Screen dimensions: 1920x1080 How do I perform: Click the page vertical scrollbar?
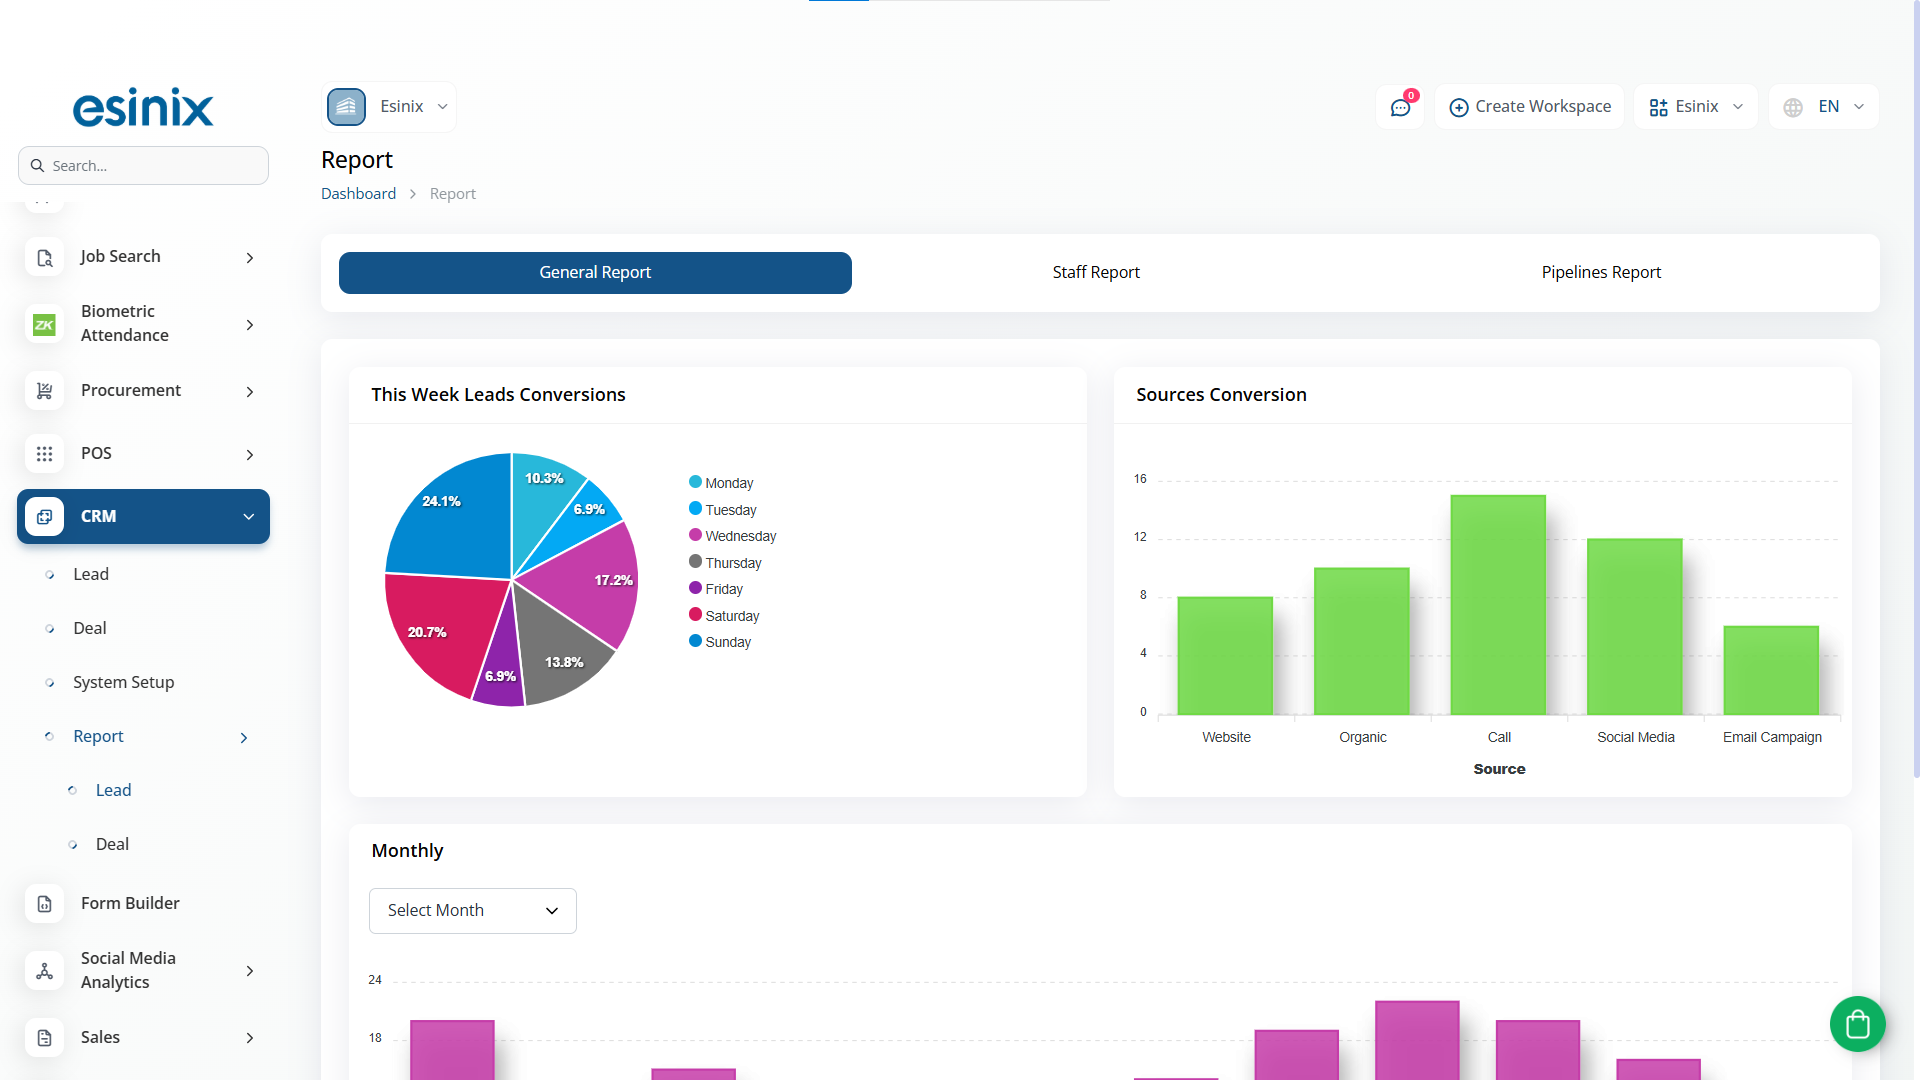(x=1915, y=390)
